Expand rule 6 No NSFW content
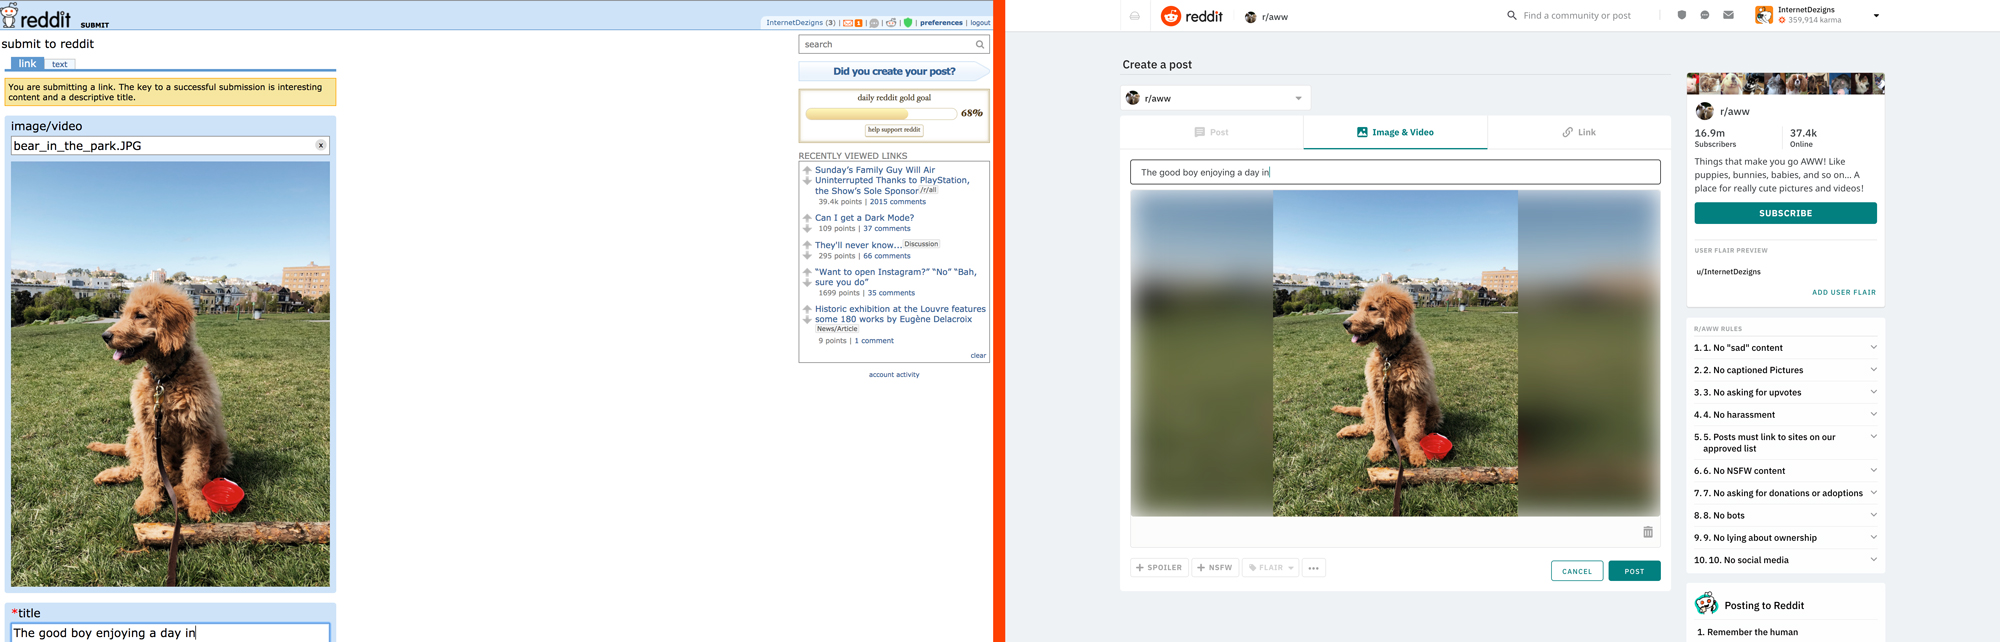2000x642 pixels. 1785,471
